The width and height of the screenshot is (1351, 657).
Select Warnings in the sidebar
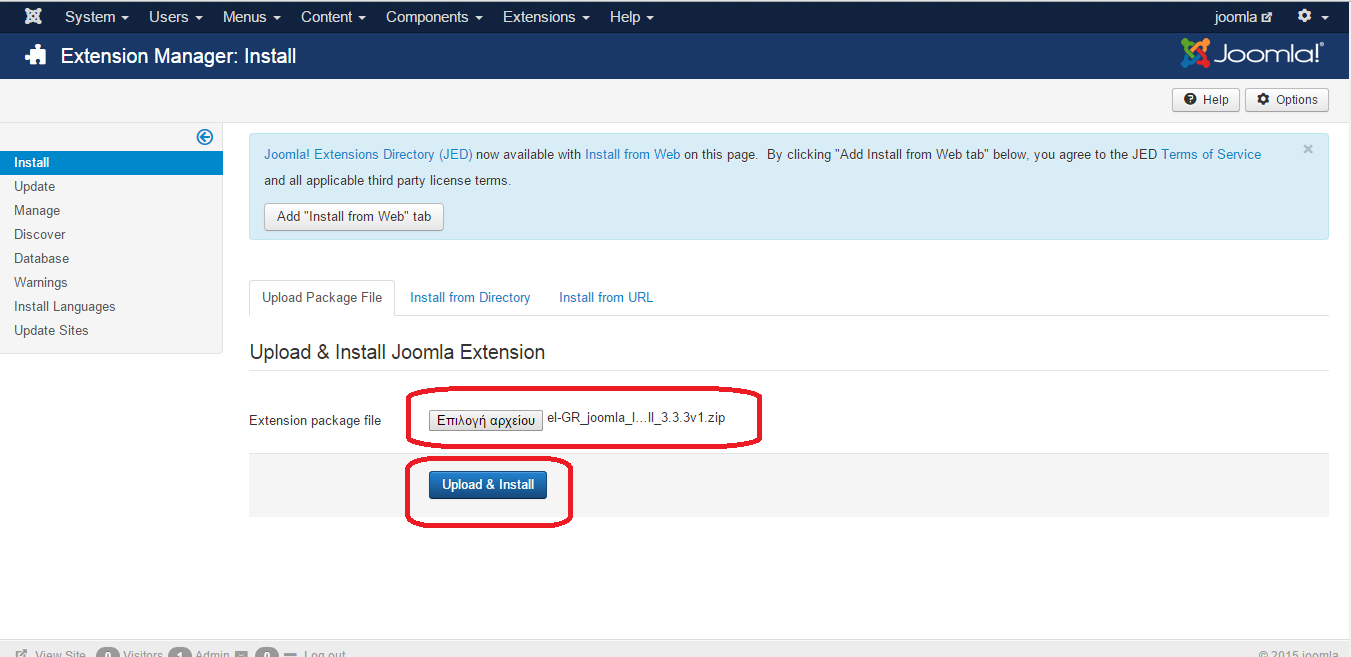(x=111, y=283)
